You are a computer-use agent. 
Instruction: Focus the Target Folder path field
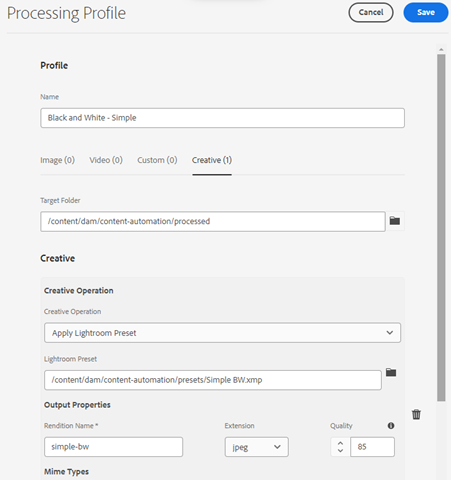click(x=213, y=221)
